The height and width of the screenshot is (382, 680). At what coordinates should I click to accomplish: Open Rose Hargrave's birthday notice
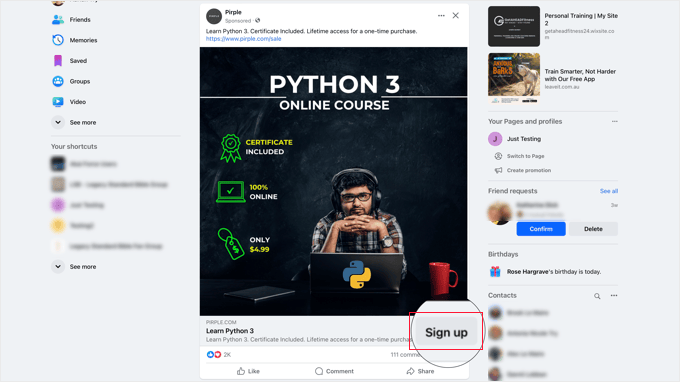[x=554, y=271]
